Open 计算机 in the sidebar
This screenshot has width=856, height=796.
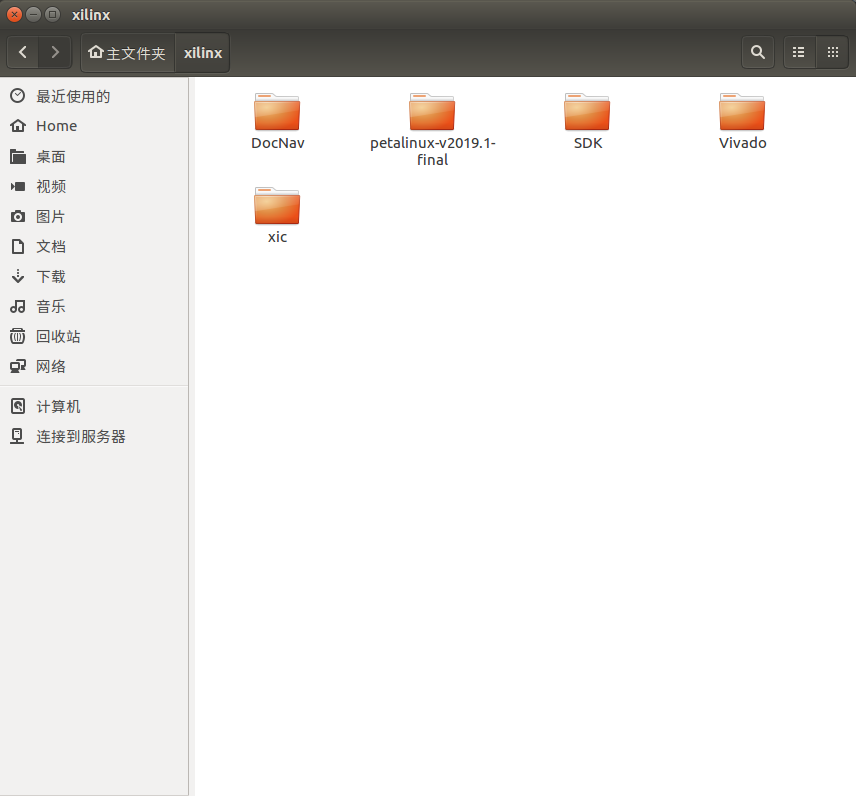pyautogui.click(x=94, y=406)
